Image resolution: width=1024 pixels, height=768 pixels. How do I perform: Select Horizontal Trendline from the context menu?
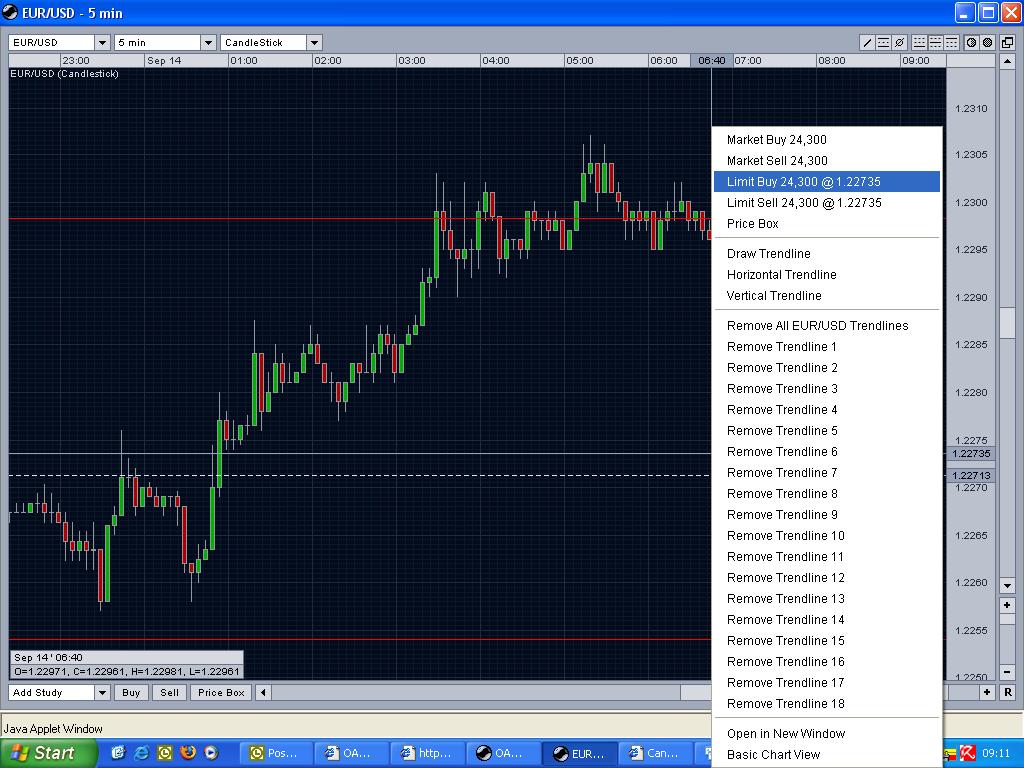(x=781, y=274)
